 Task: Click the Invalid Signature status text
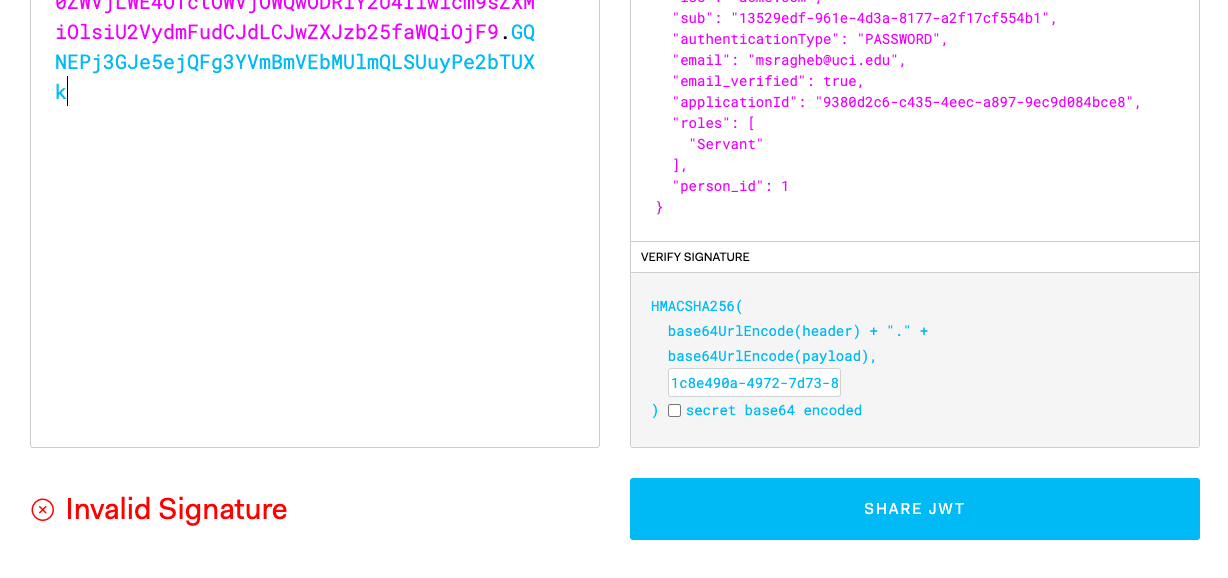176,510
